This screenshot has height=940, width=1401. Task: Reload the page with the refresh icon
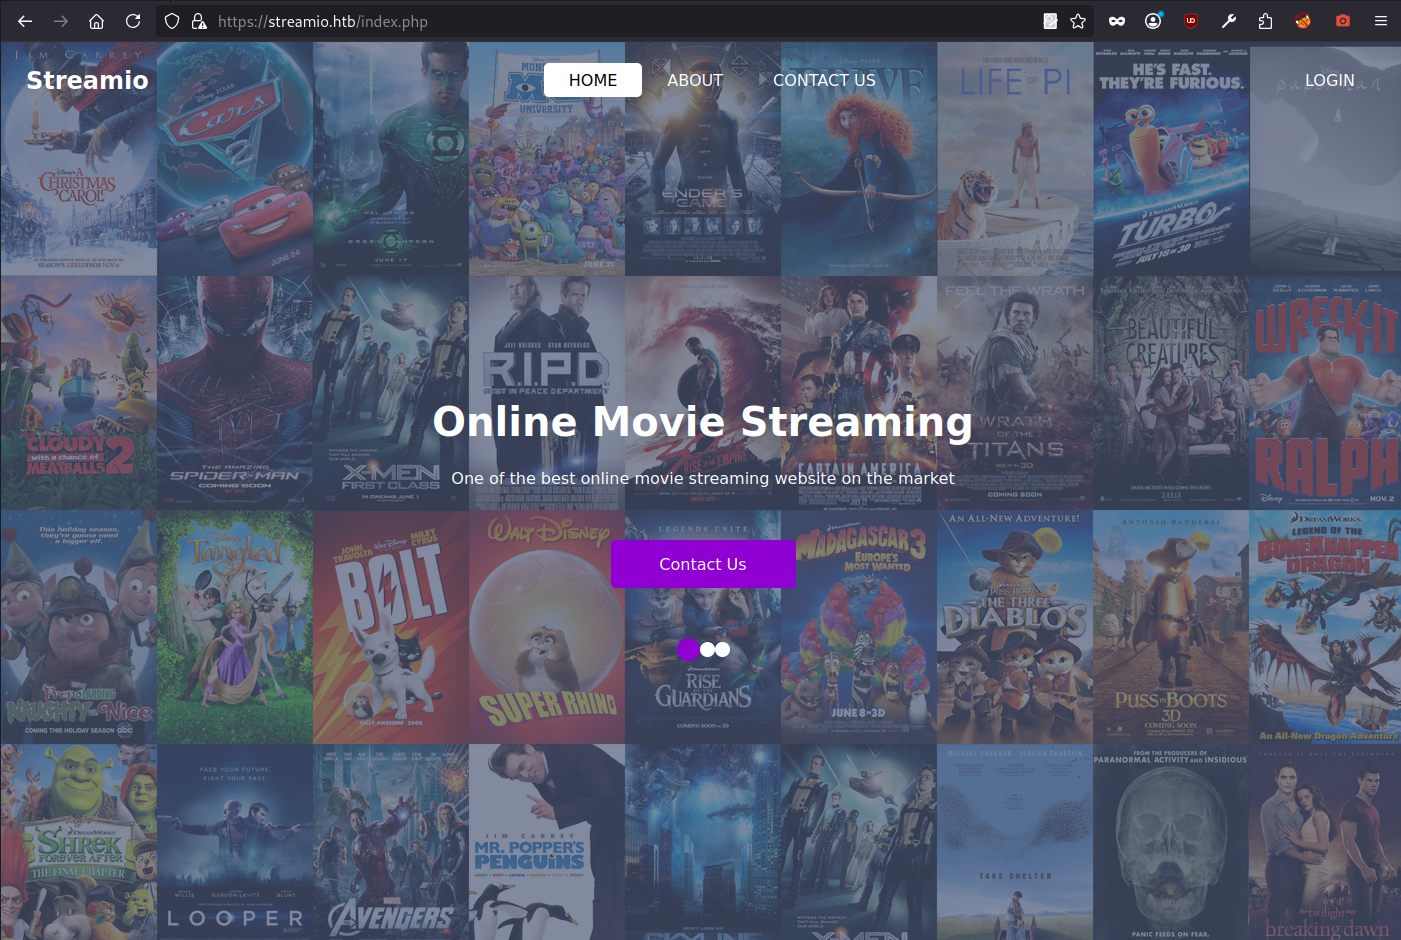[x=133, y=21]
